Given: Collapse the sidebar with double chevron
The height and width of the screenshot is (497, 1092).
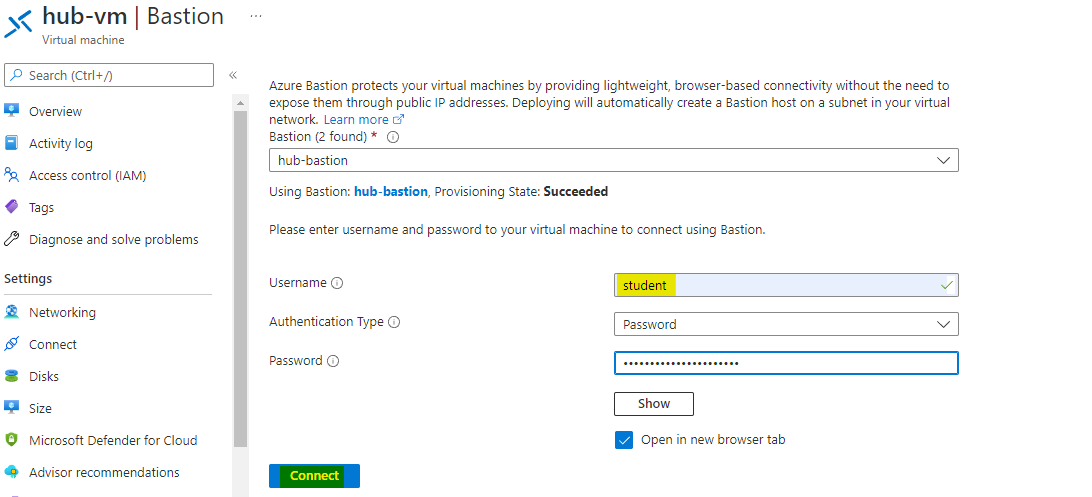Looking at the screenshot, I should (x=233, y=75).
